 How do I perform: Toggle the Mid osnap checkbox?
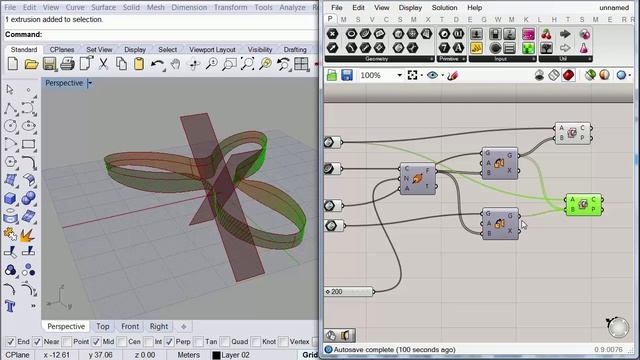tap(96, 341)
